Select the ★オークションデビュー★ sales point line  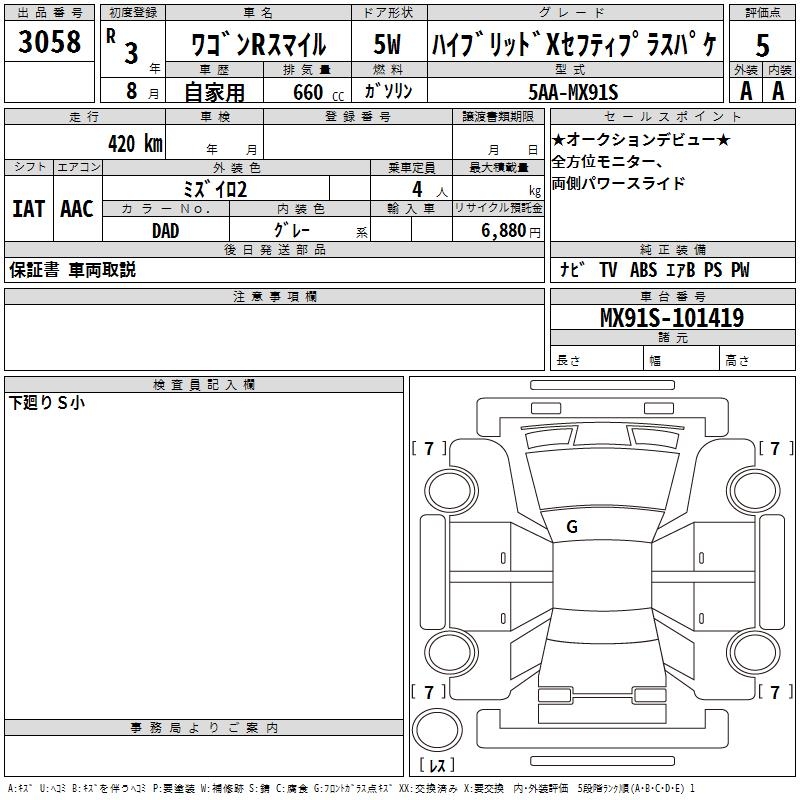(641, 139)
